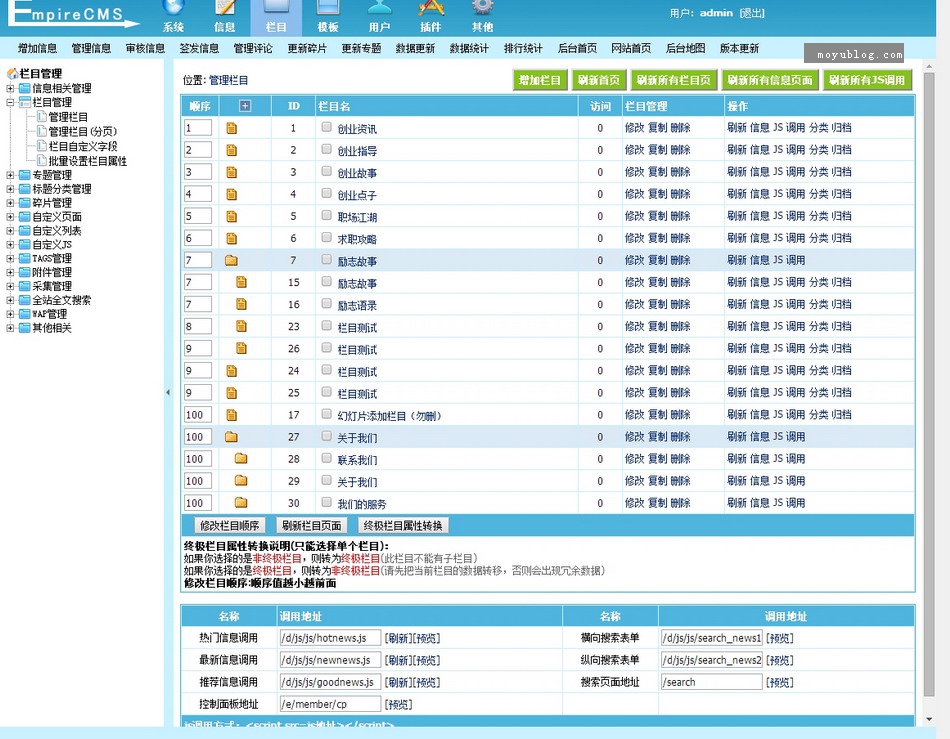Click the file icon for 职场江湖 row
The width and height of the screenshot is (950, 739).
pos(231,216)
